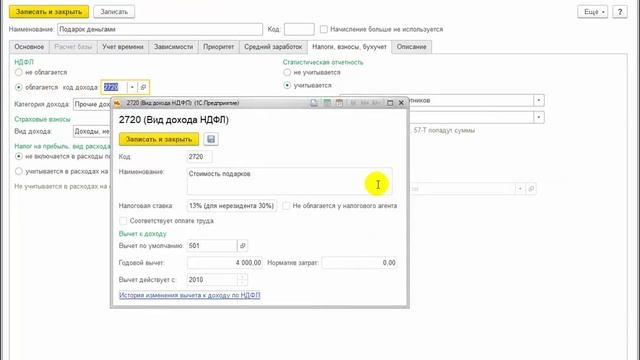The height and width of the screenshot is (360, 640).
Task: Expand the disabled dropdown arrow in the main form
Action: coord(520,189)
